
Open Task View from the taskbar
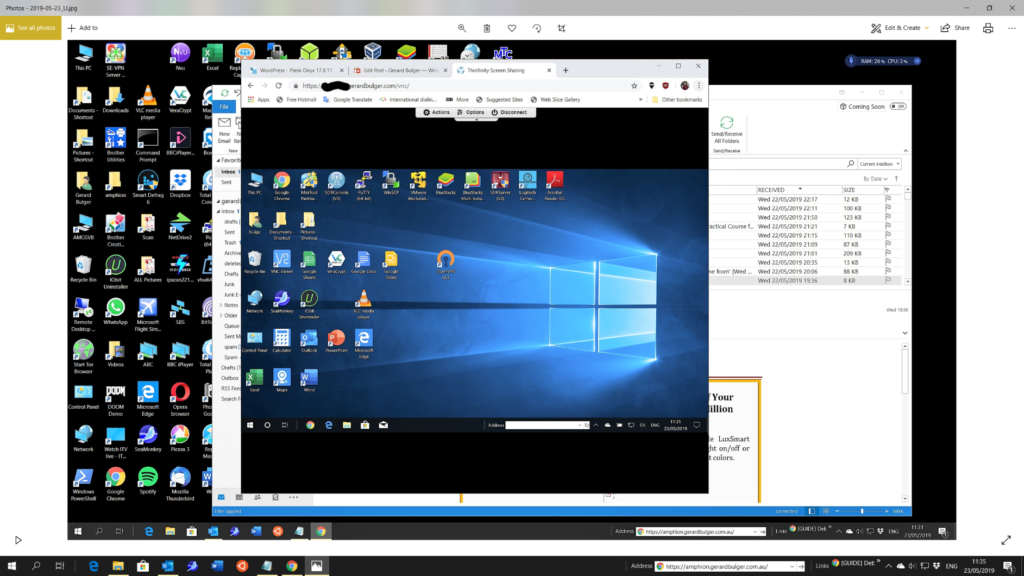click(60, 566)
